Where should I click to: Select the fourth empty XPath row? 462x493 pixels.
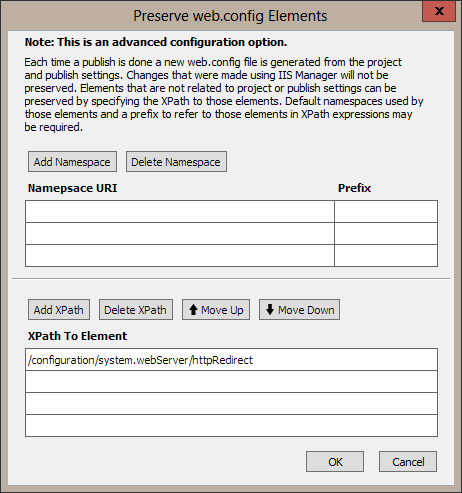(x=231, y=426)
